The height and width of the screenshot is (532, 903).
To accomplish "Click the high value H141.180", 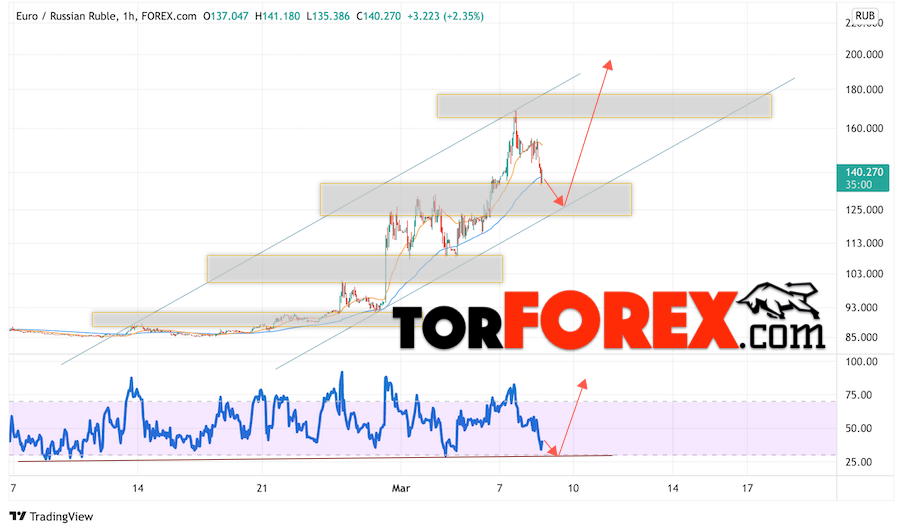I will tap(278, 16).
